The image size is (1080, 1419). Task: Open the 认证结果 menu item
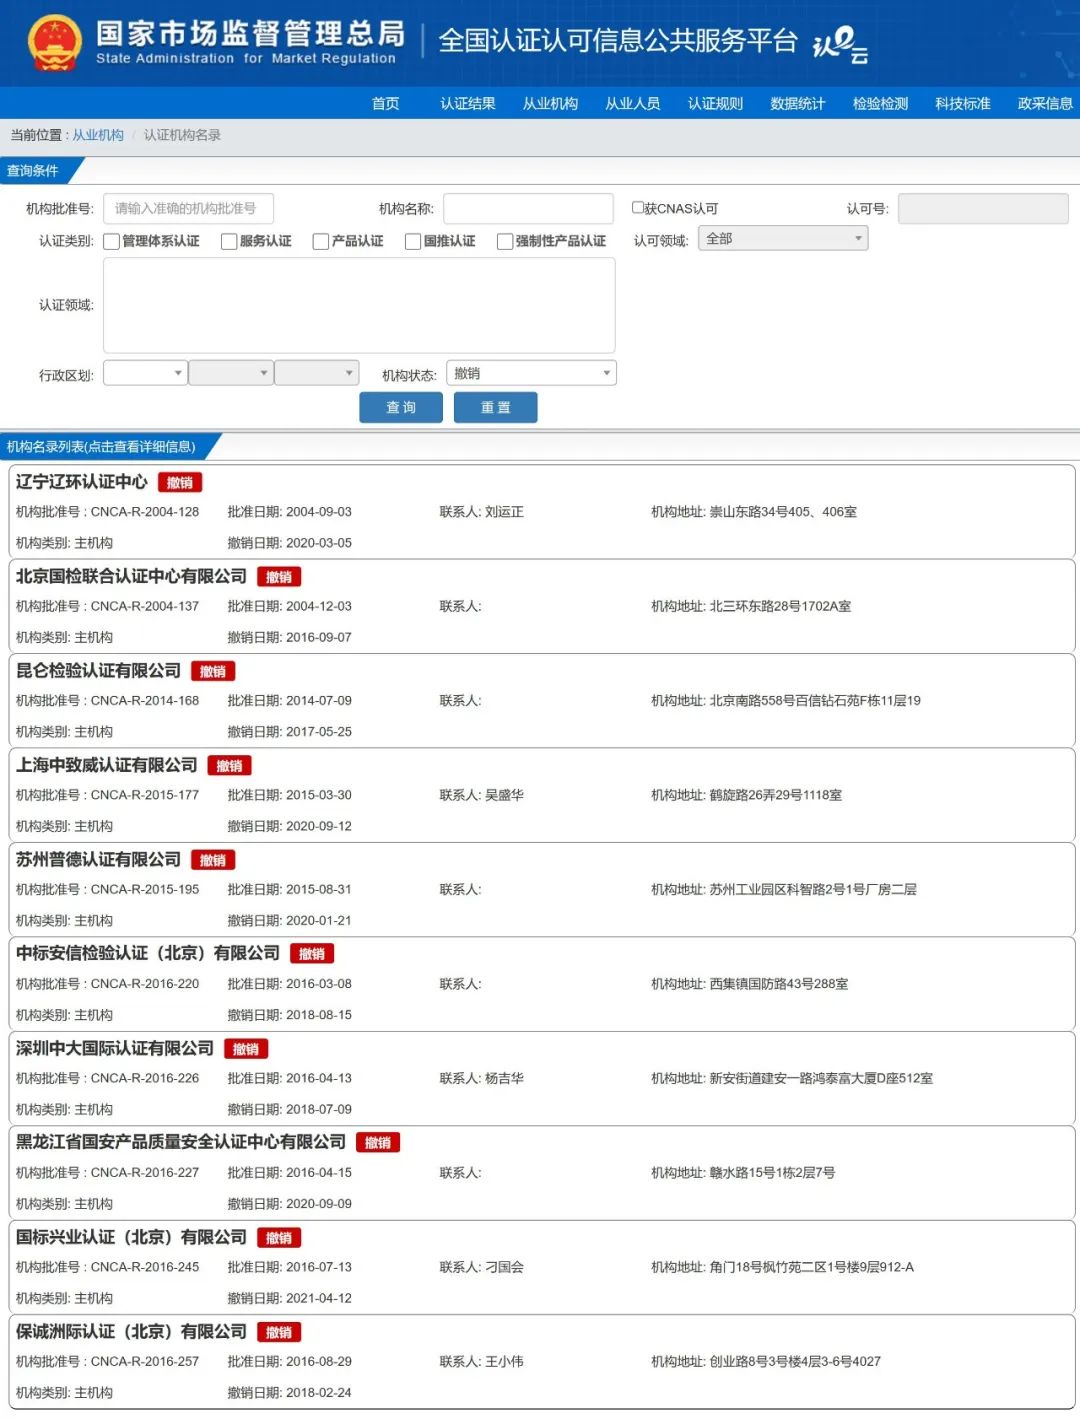467,103
